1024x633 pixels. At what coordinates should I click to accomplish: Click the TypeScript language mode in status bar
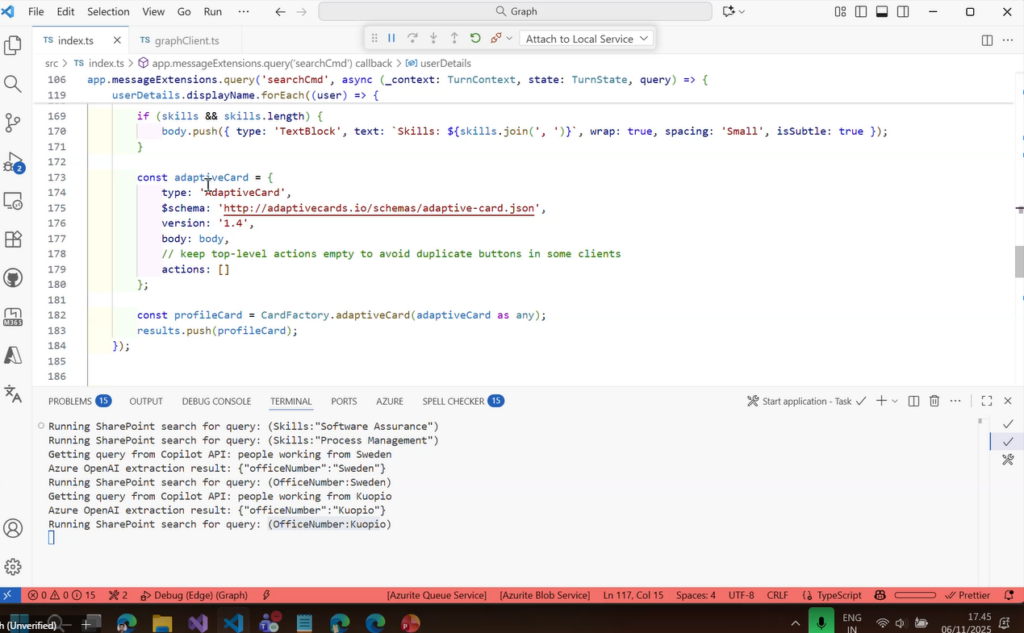pos(839,595)
